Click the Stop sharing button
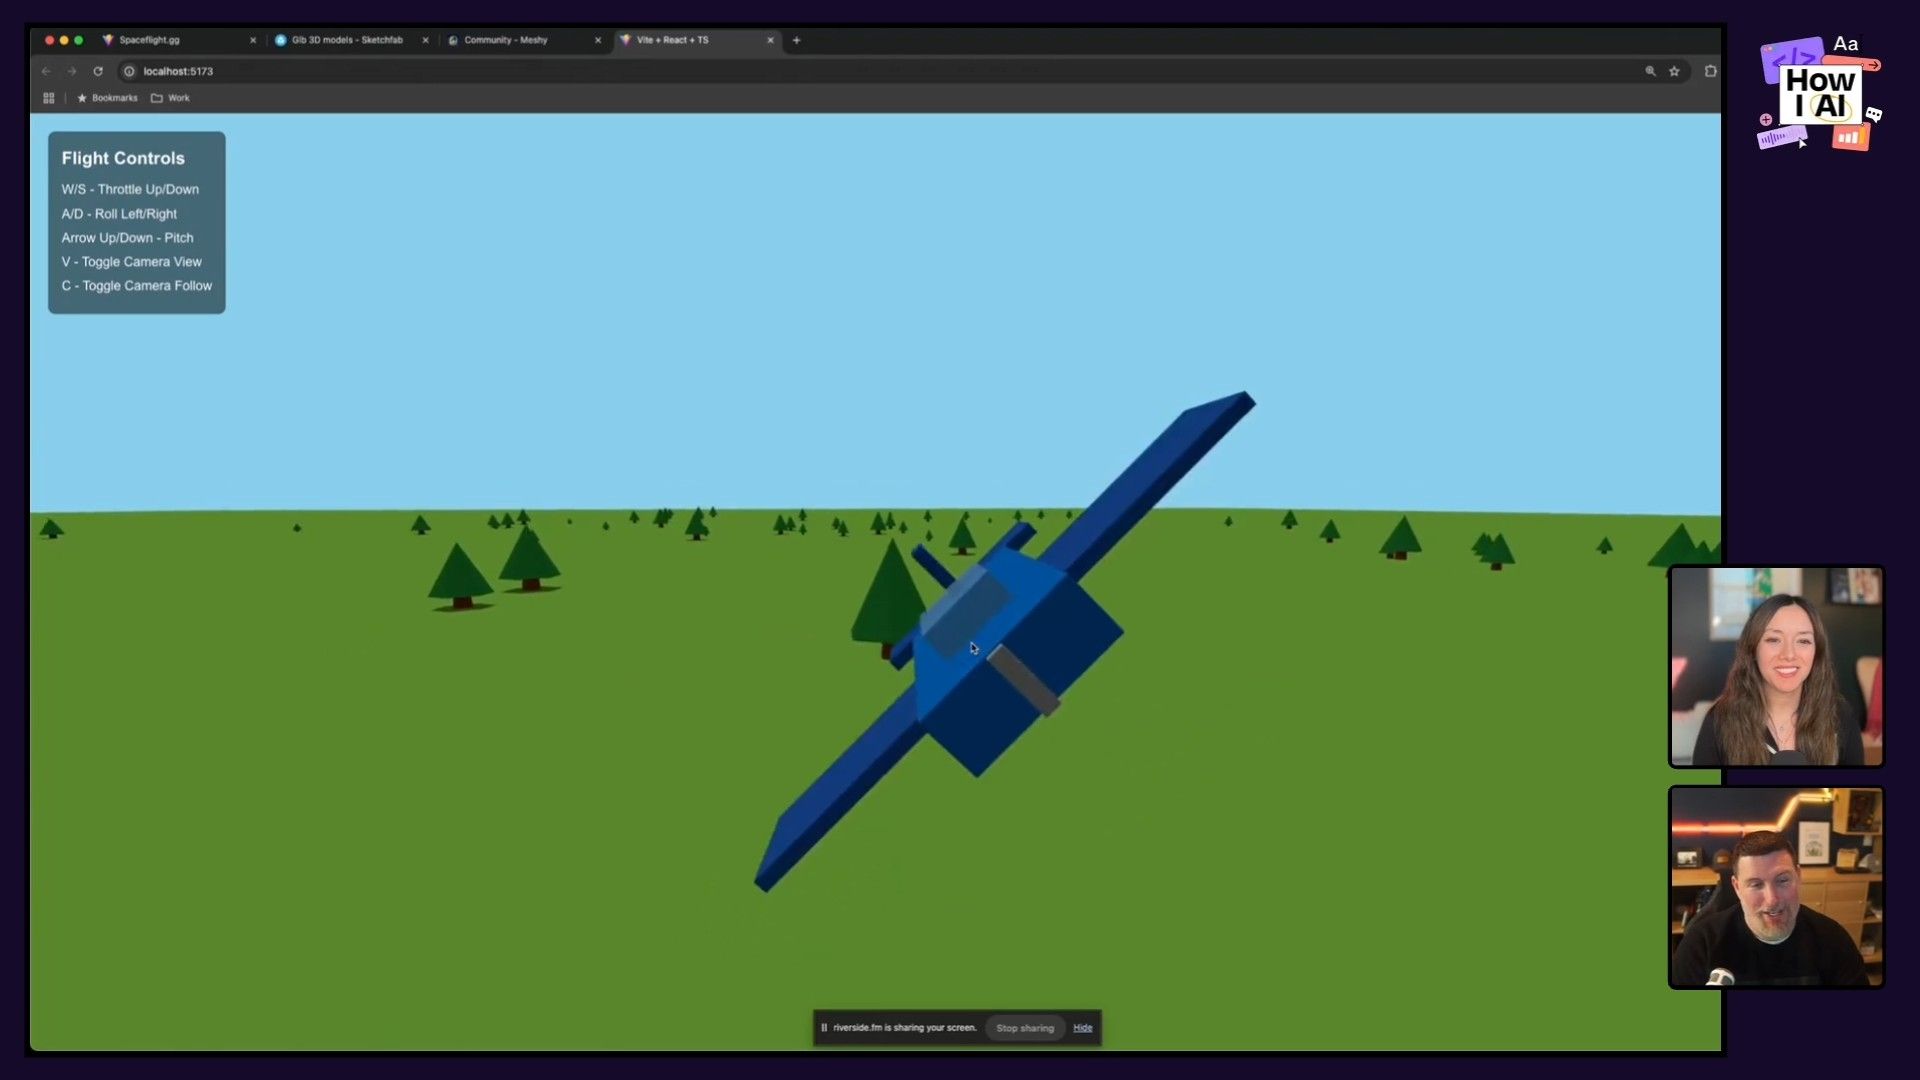1920x1080 pixels. [1025, 1028]
